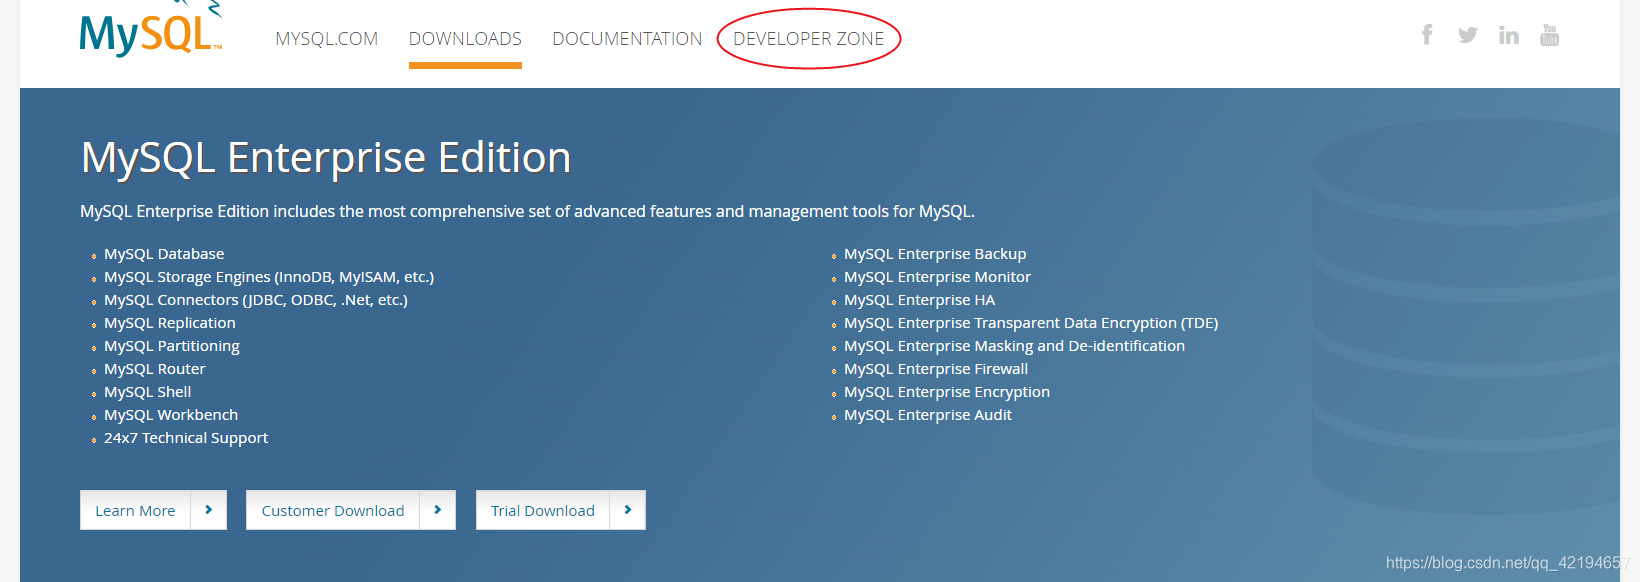The image size is (1640, 582).
Task: Click MySQL Connectors list item
Action: click(x=256, y=300)
